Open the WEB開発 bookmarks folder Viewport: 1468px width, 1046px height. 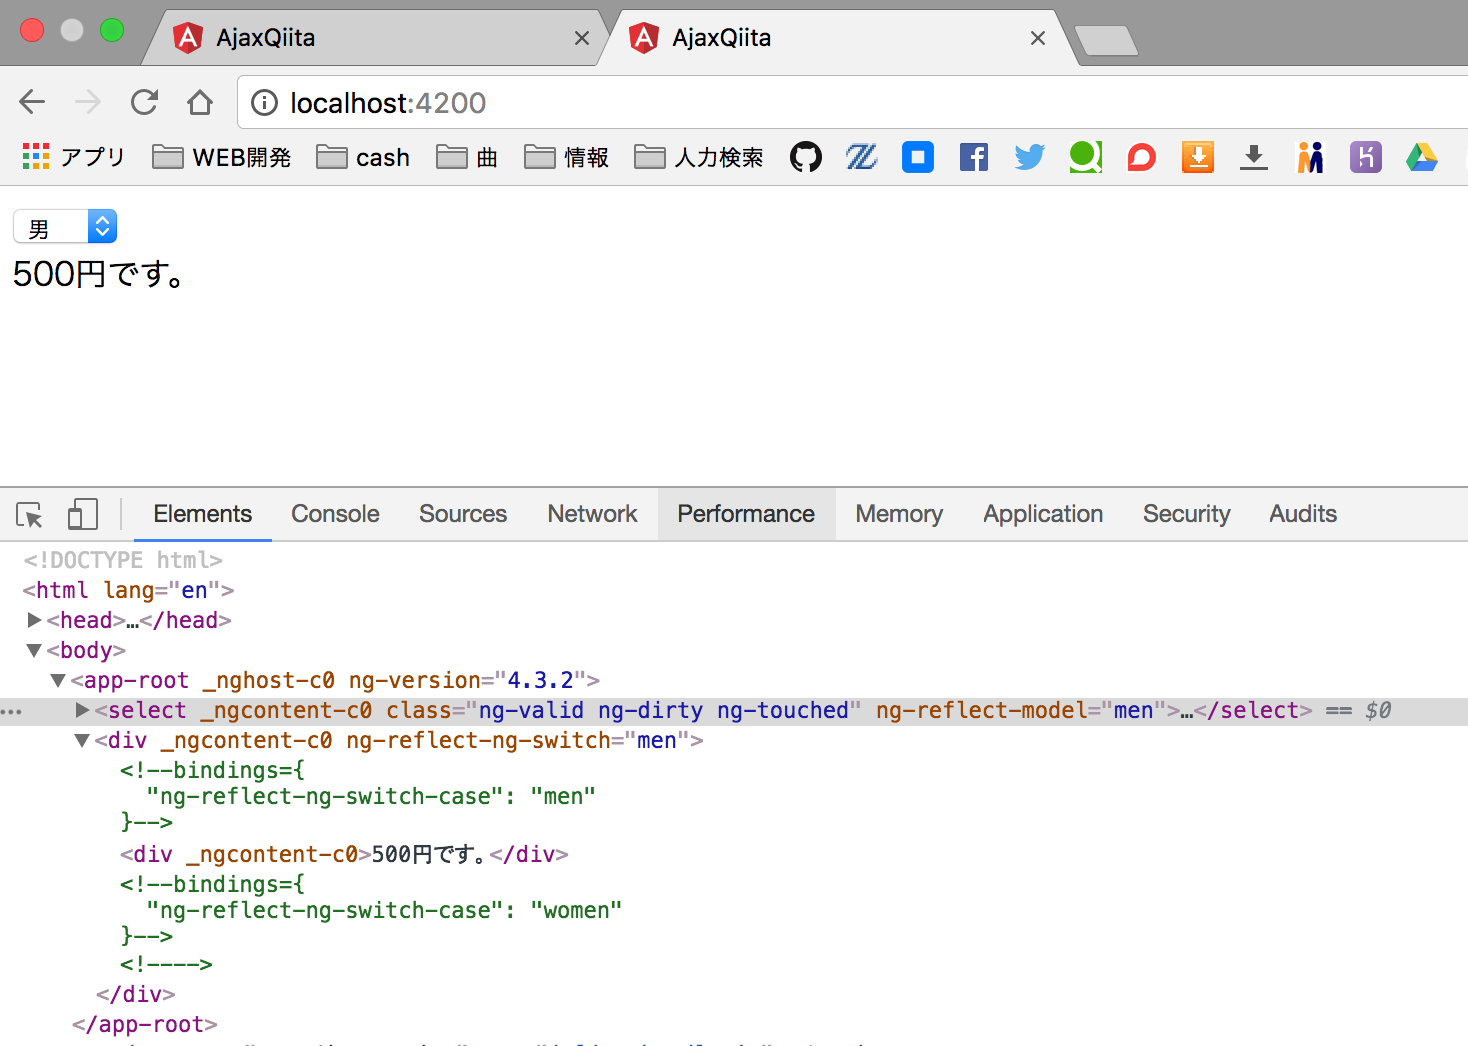pos(220,157)
